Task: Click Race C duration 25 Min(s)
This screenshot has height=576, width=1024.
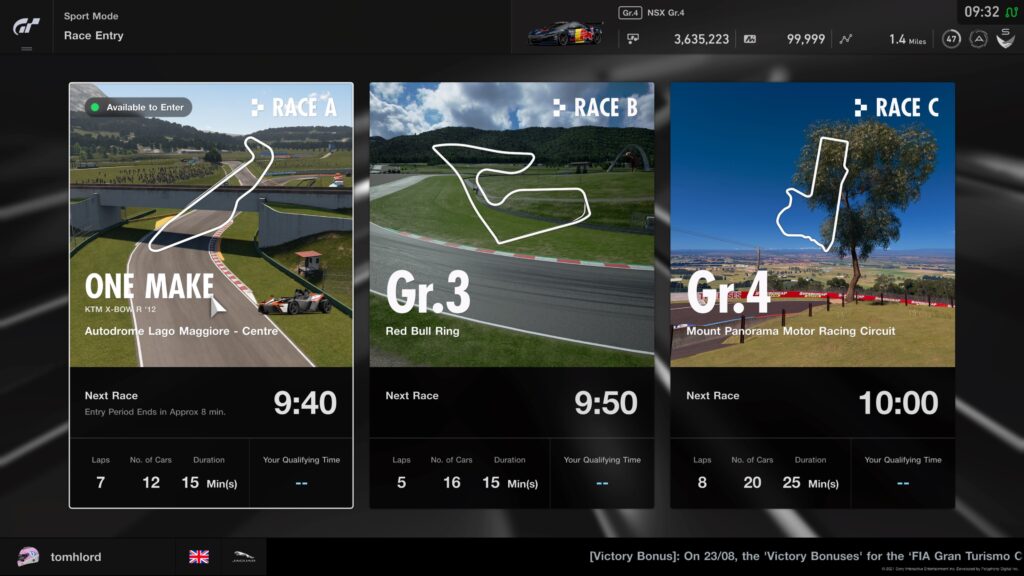Action: click(x=810, y=483)
